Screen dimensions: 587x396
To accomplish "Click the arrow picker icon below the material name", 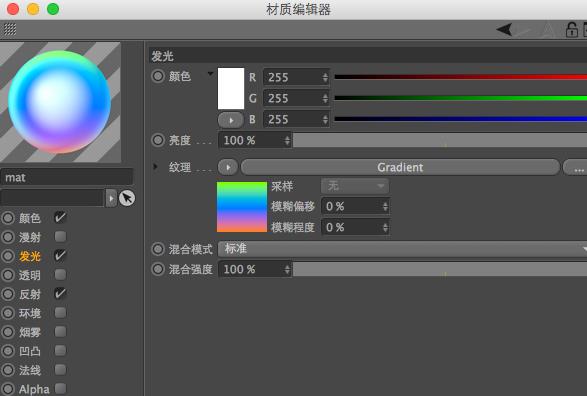I will tap(127, 198).
